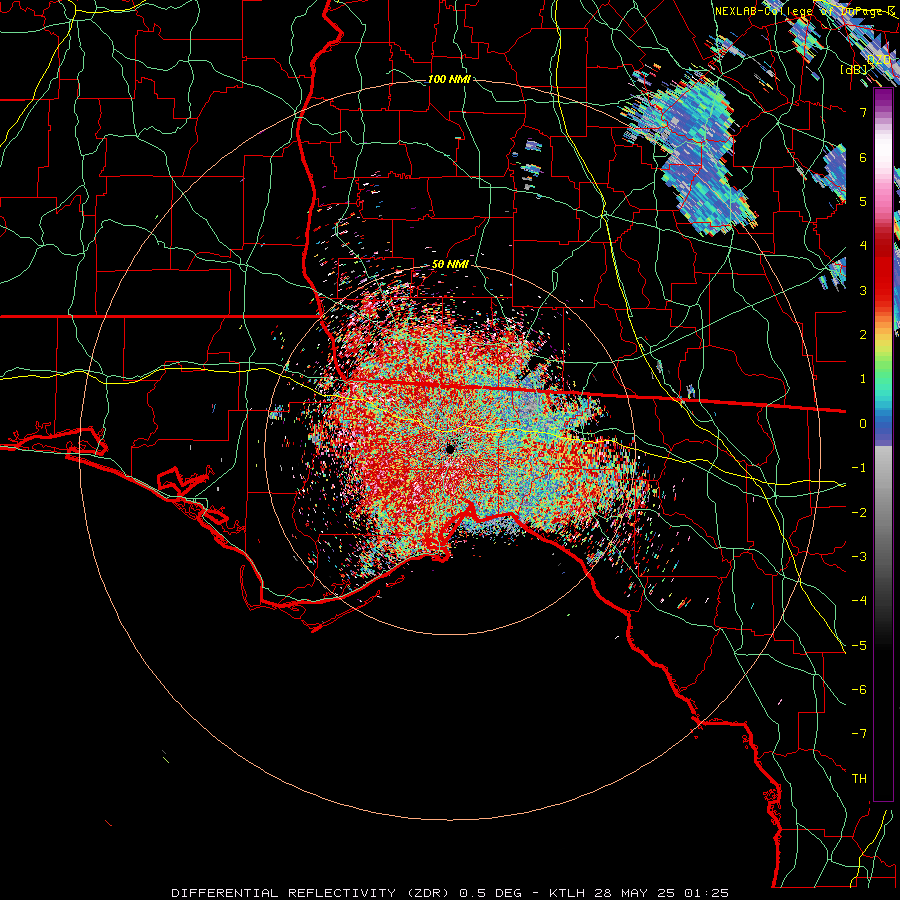Click the "7" value on the scale
This screenshot has height=900, width=900.
coord(863,112)
